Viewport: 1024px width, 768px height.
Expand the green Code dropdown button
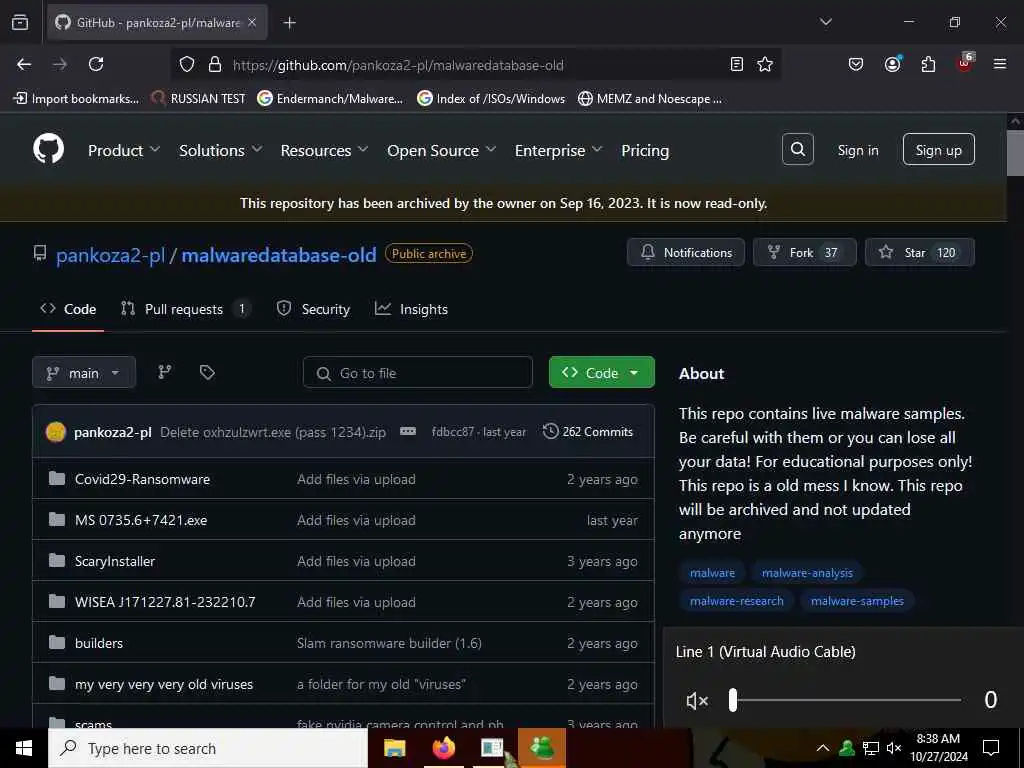[x=601, y=372]
